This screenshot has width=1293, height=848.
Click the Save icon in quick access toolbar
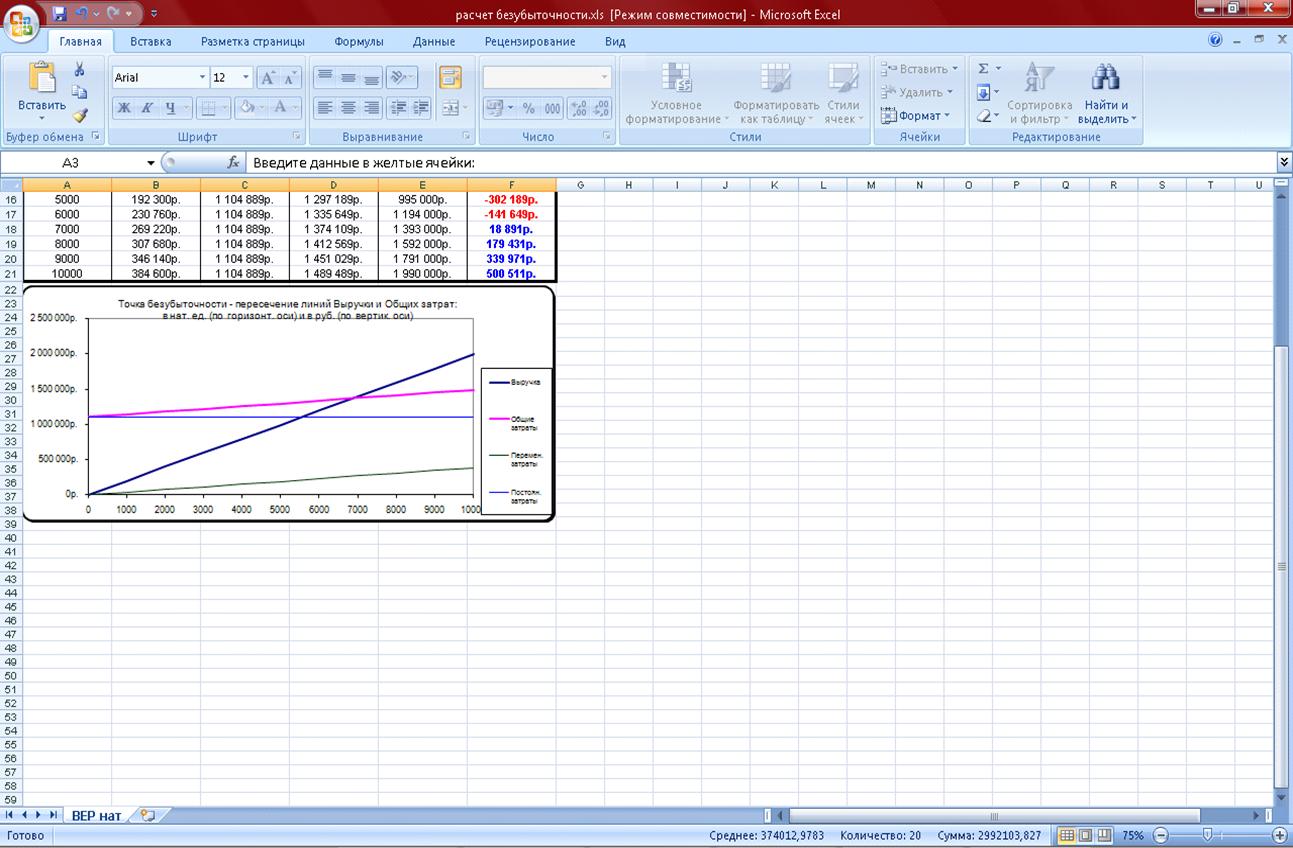59,14
